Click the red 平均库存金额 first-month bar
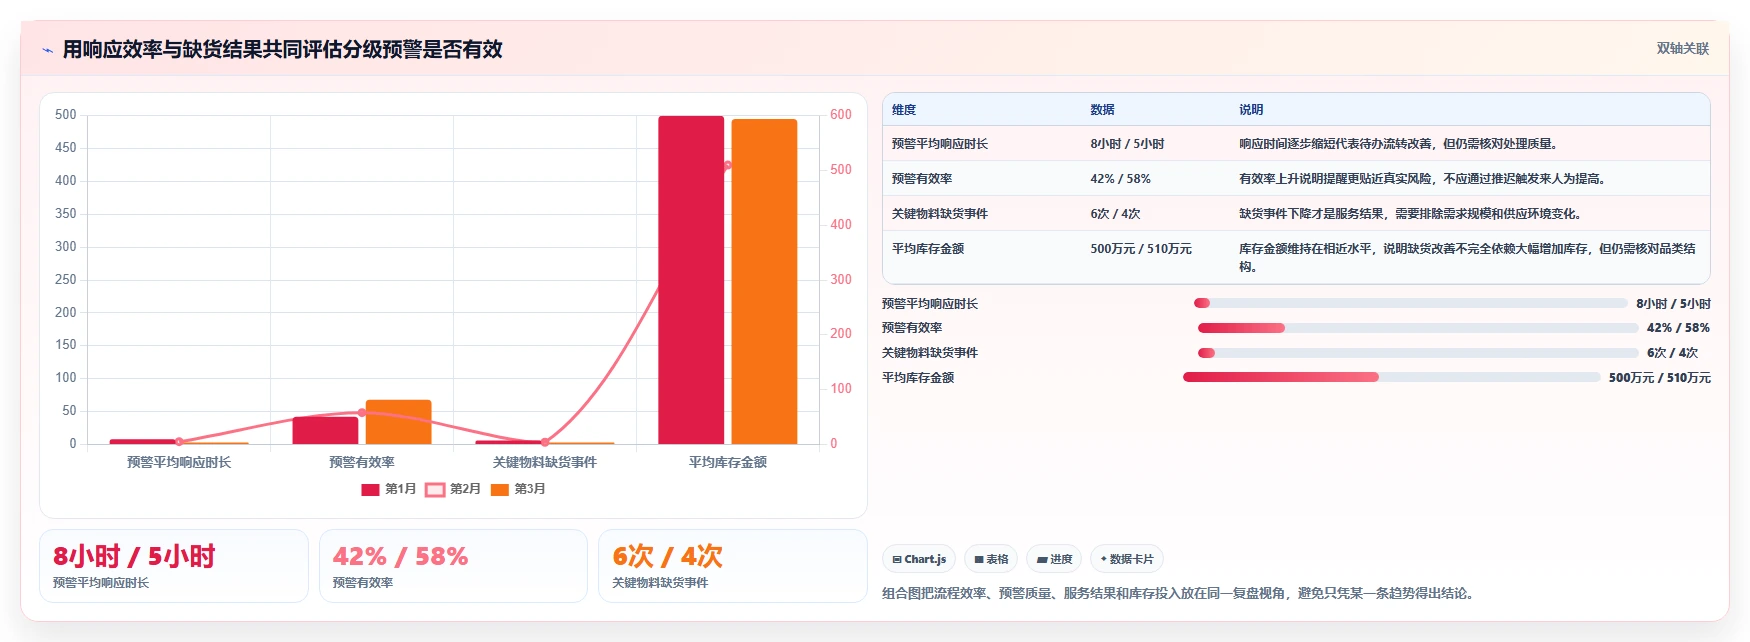The height and width of the screenshot is (642, 1750). (691, 280)
